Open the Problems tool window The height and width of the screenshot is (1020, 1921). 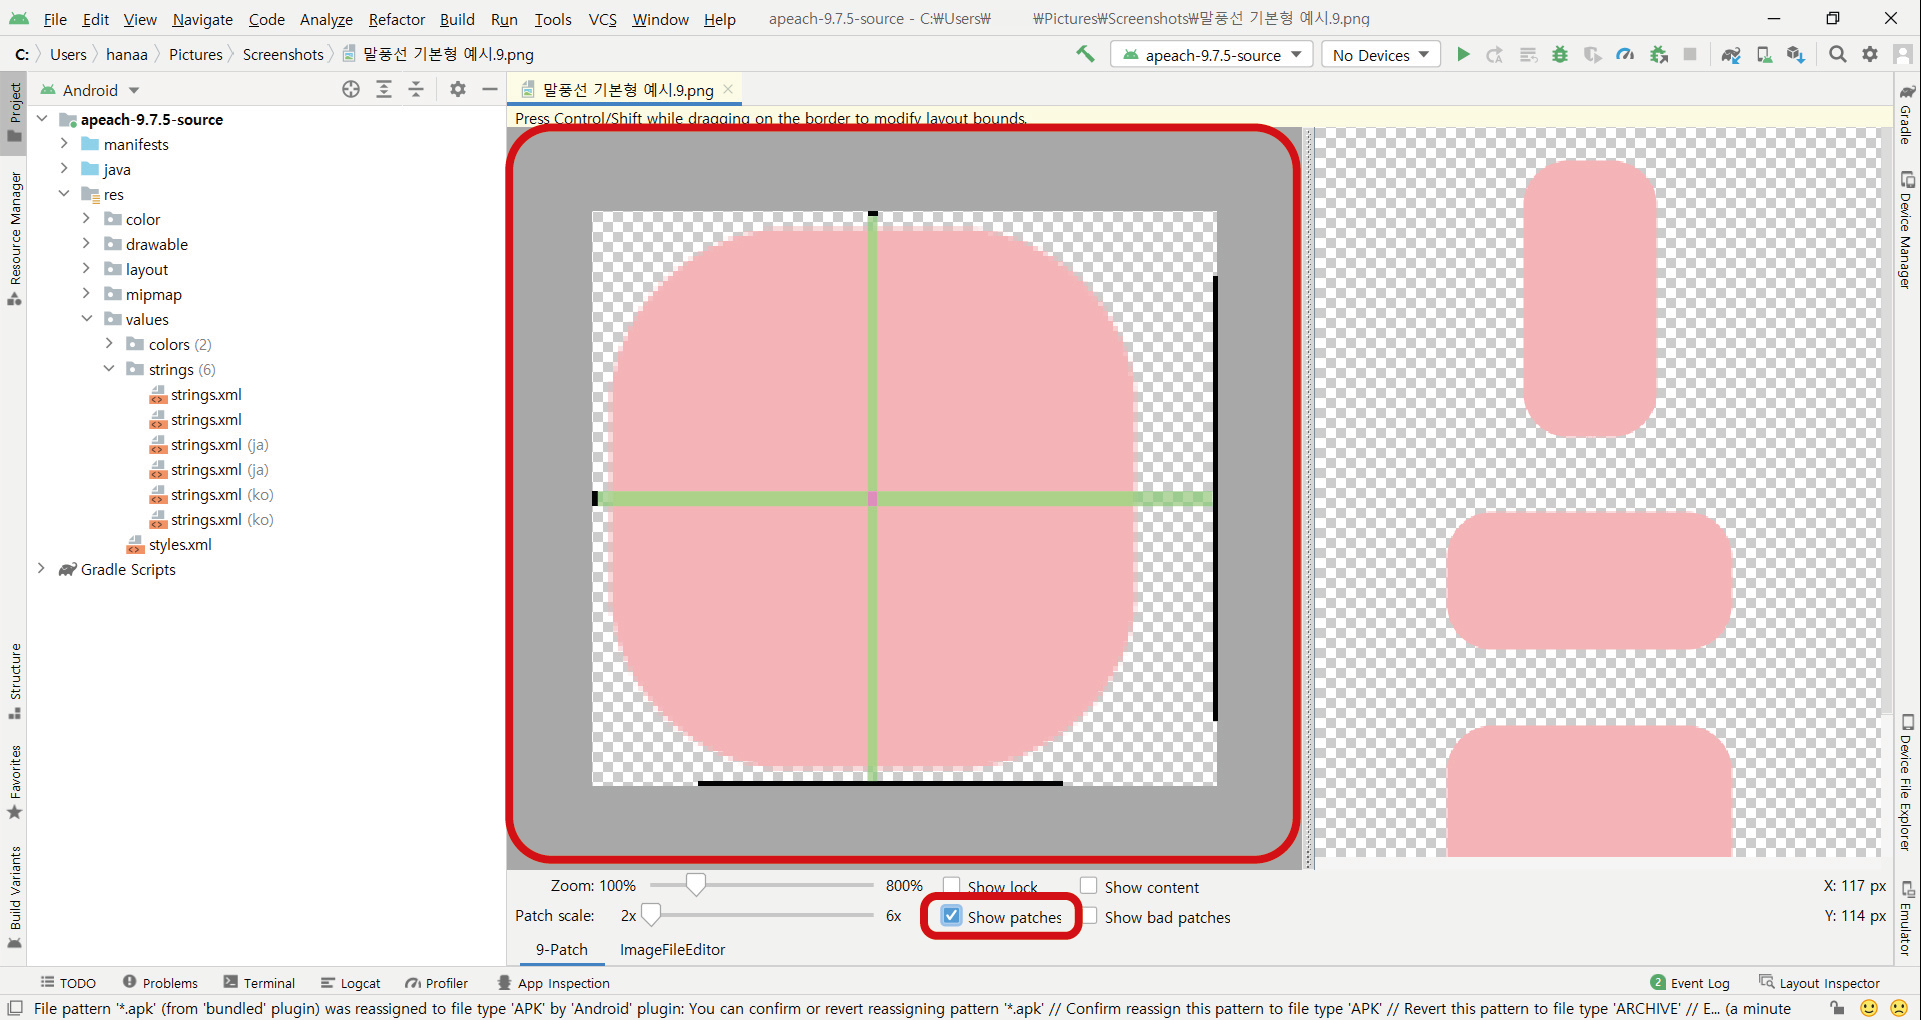(x=160, y=983)
